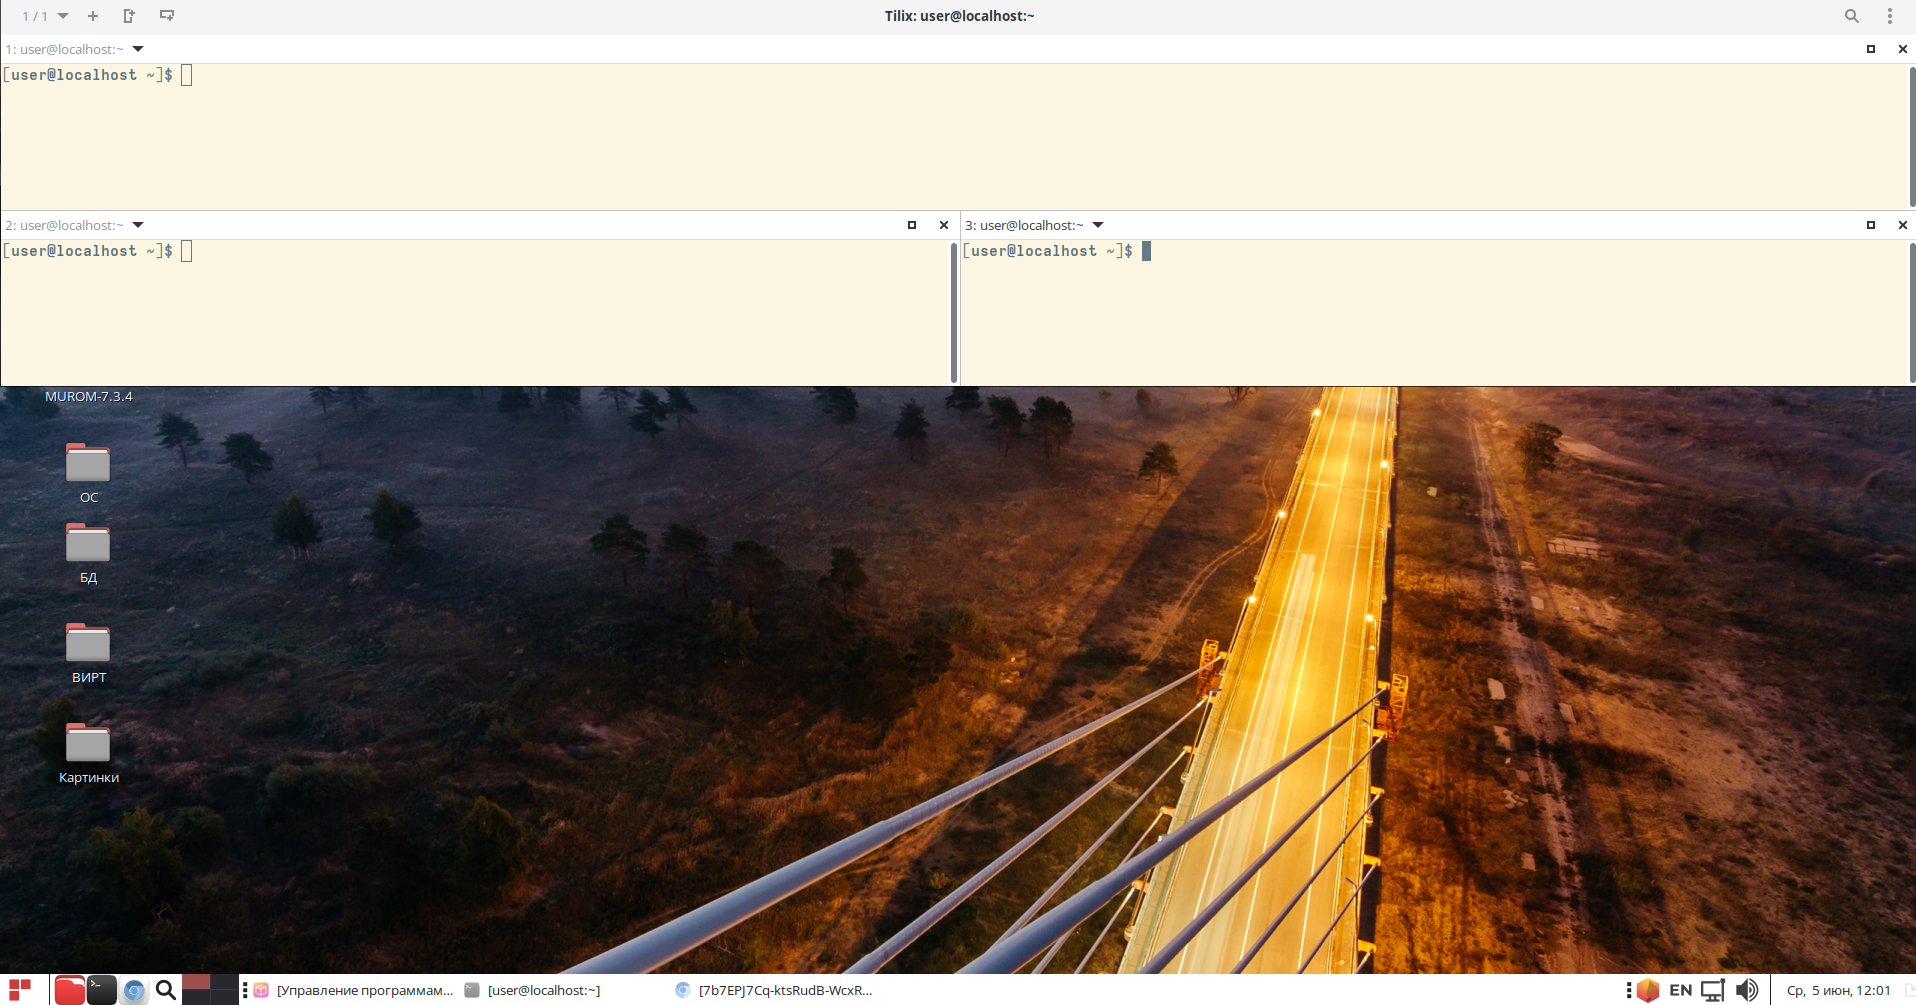Open the Tilix terminal search icon

click(1852, 16)
